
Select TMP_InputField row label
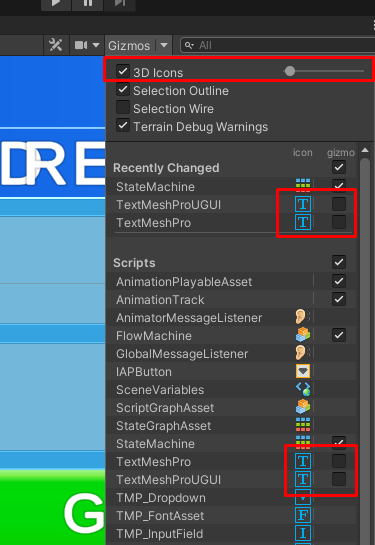(160, 534)
